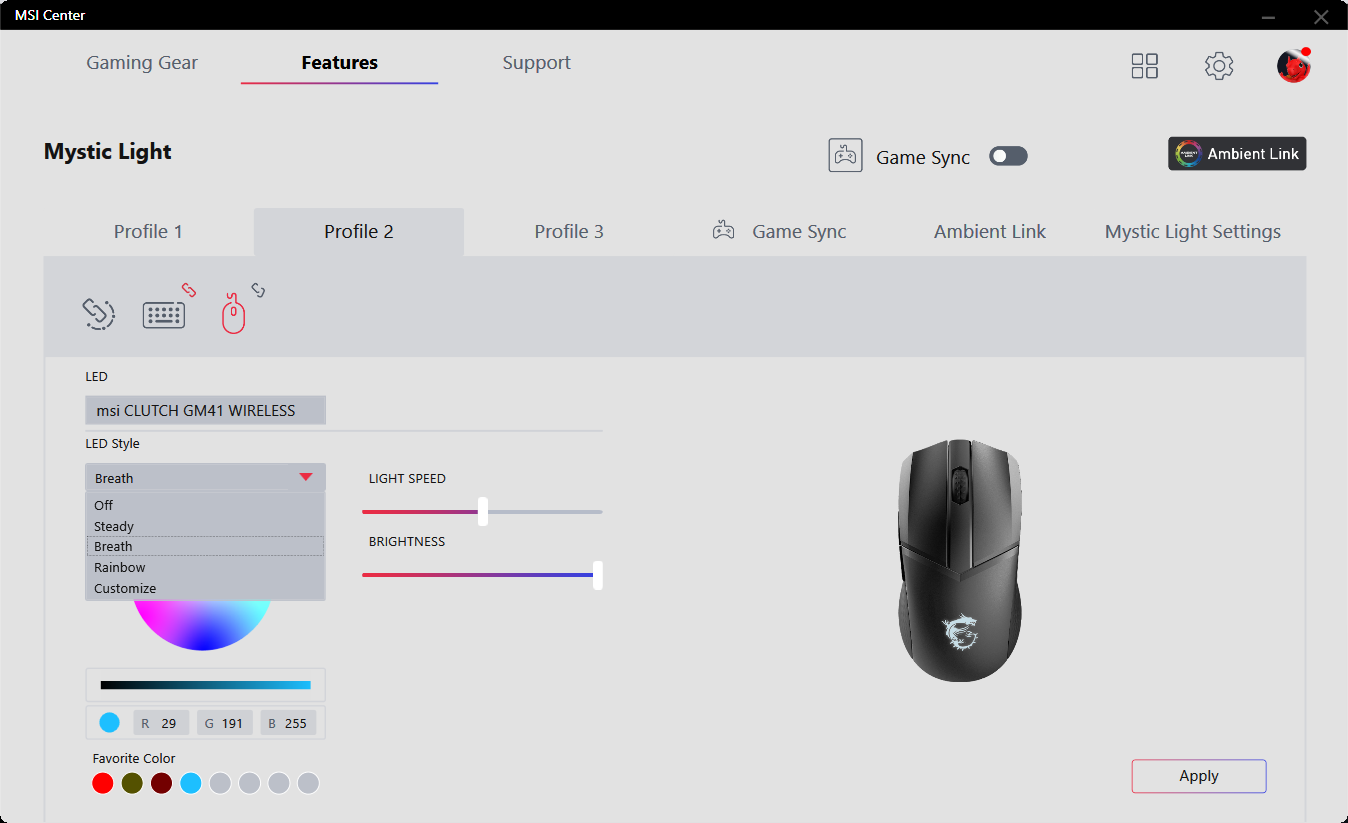The height and width of the screenshot is (823, 1348).
Task: Choose Customize LED style
Action: pos(205,588)
